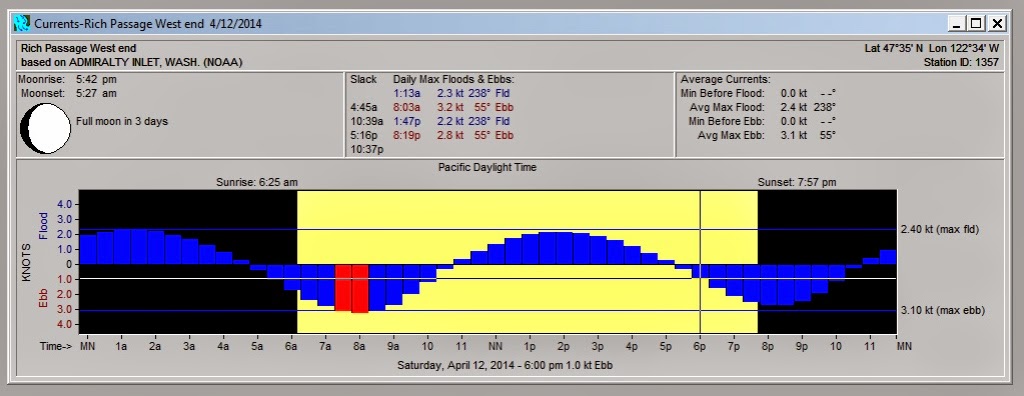Screen dimensions: 1024x396
Task: Click 'Average Currents:' heading
Action: [726, 79]
